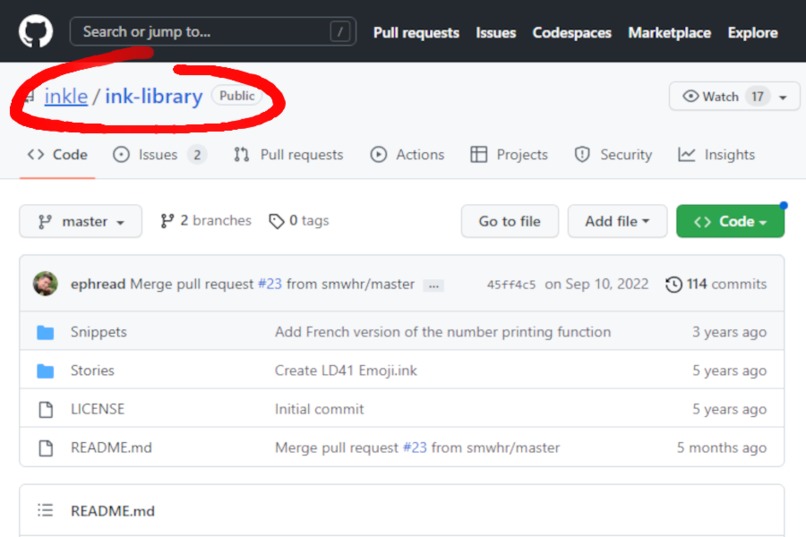Viewport: 806px width, 537px height.
Task: Switch to the repository Issues tab
Action: (x=160, y=154)
